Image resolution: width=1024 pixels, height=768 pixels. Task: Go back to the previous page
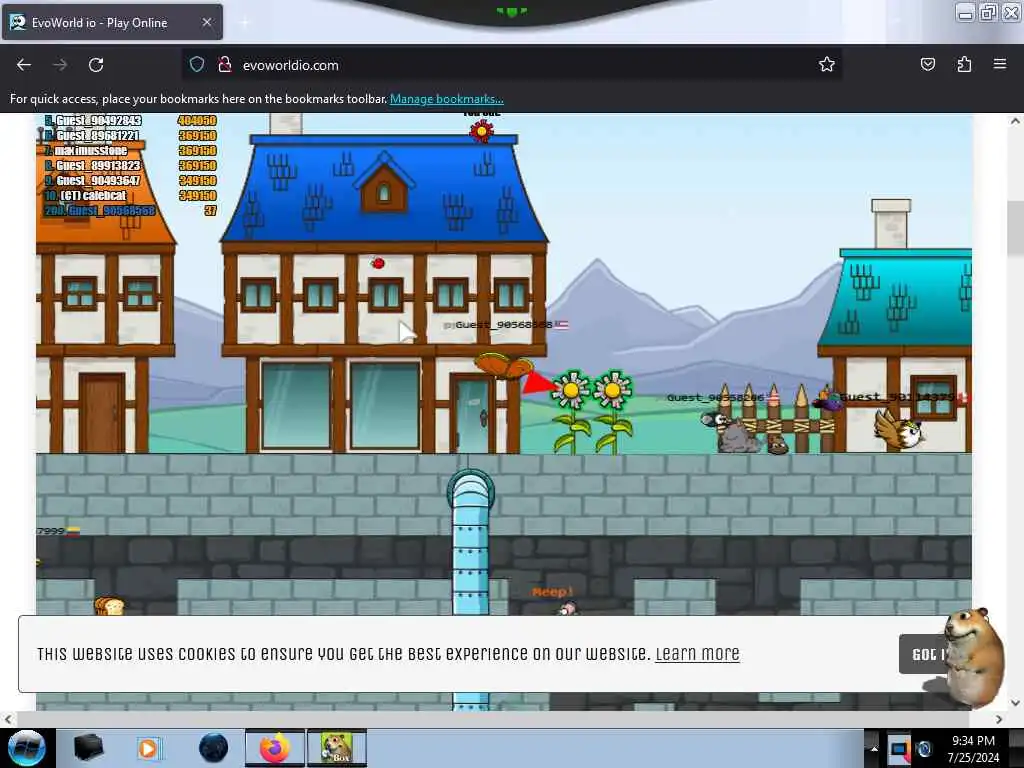tap(24, 65)
